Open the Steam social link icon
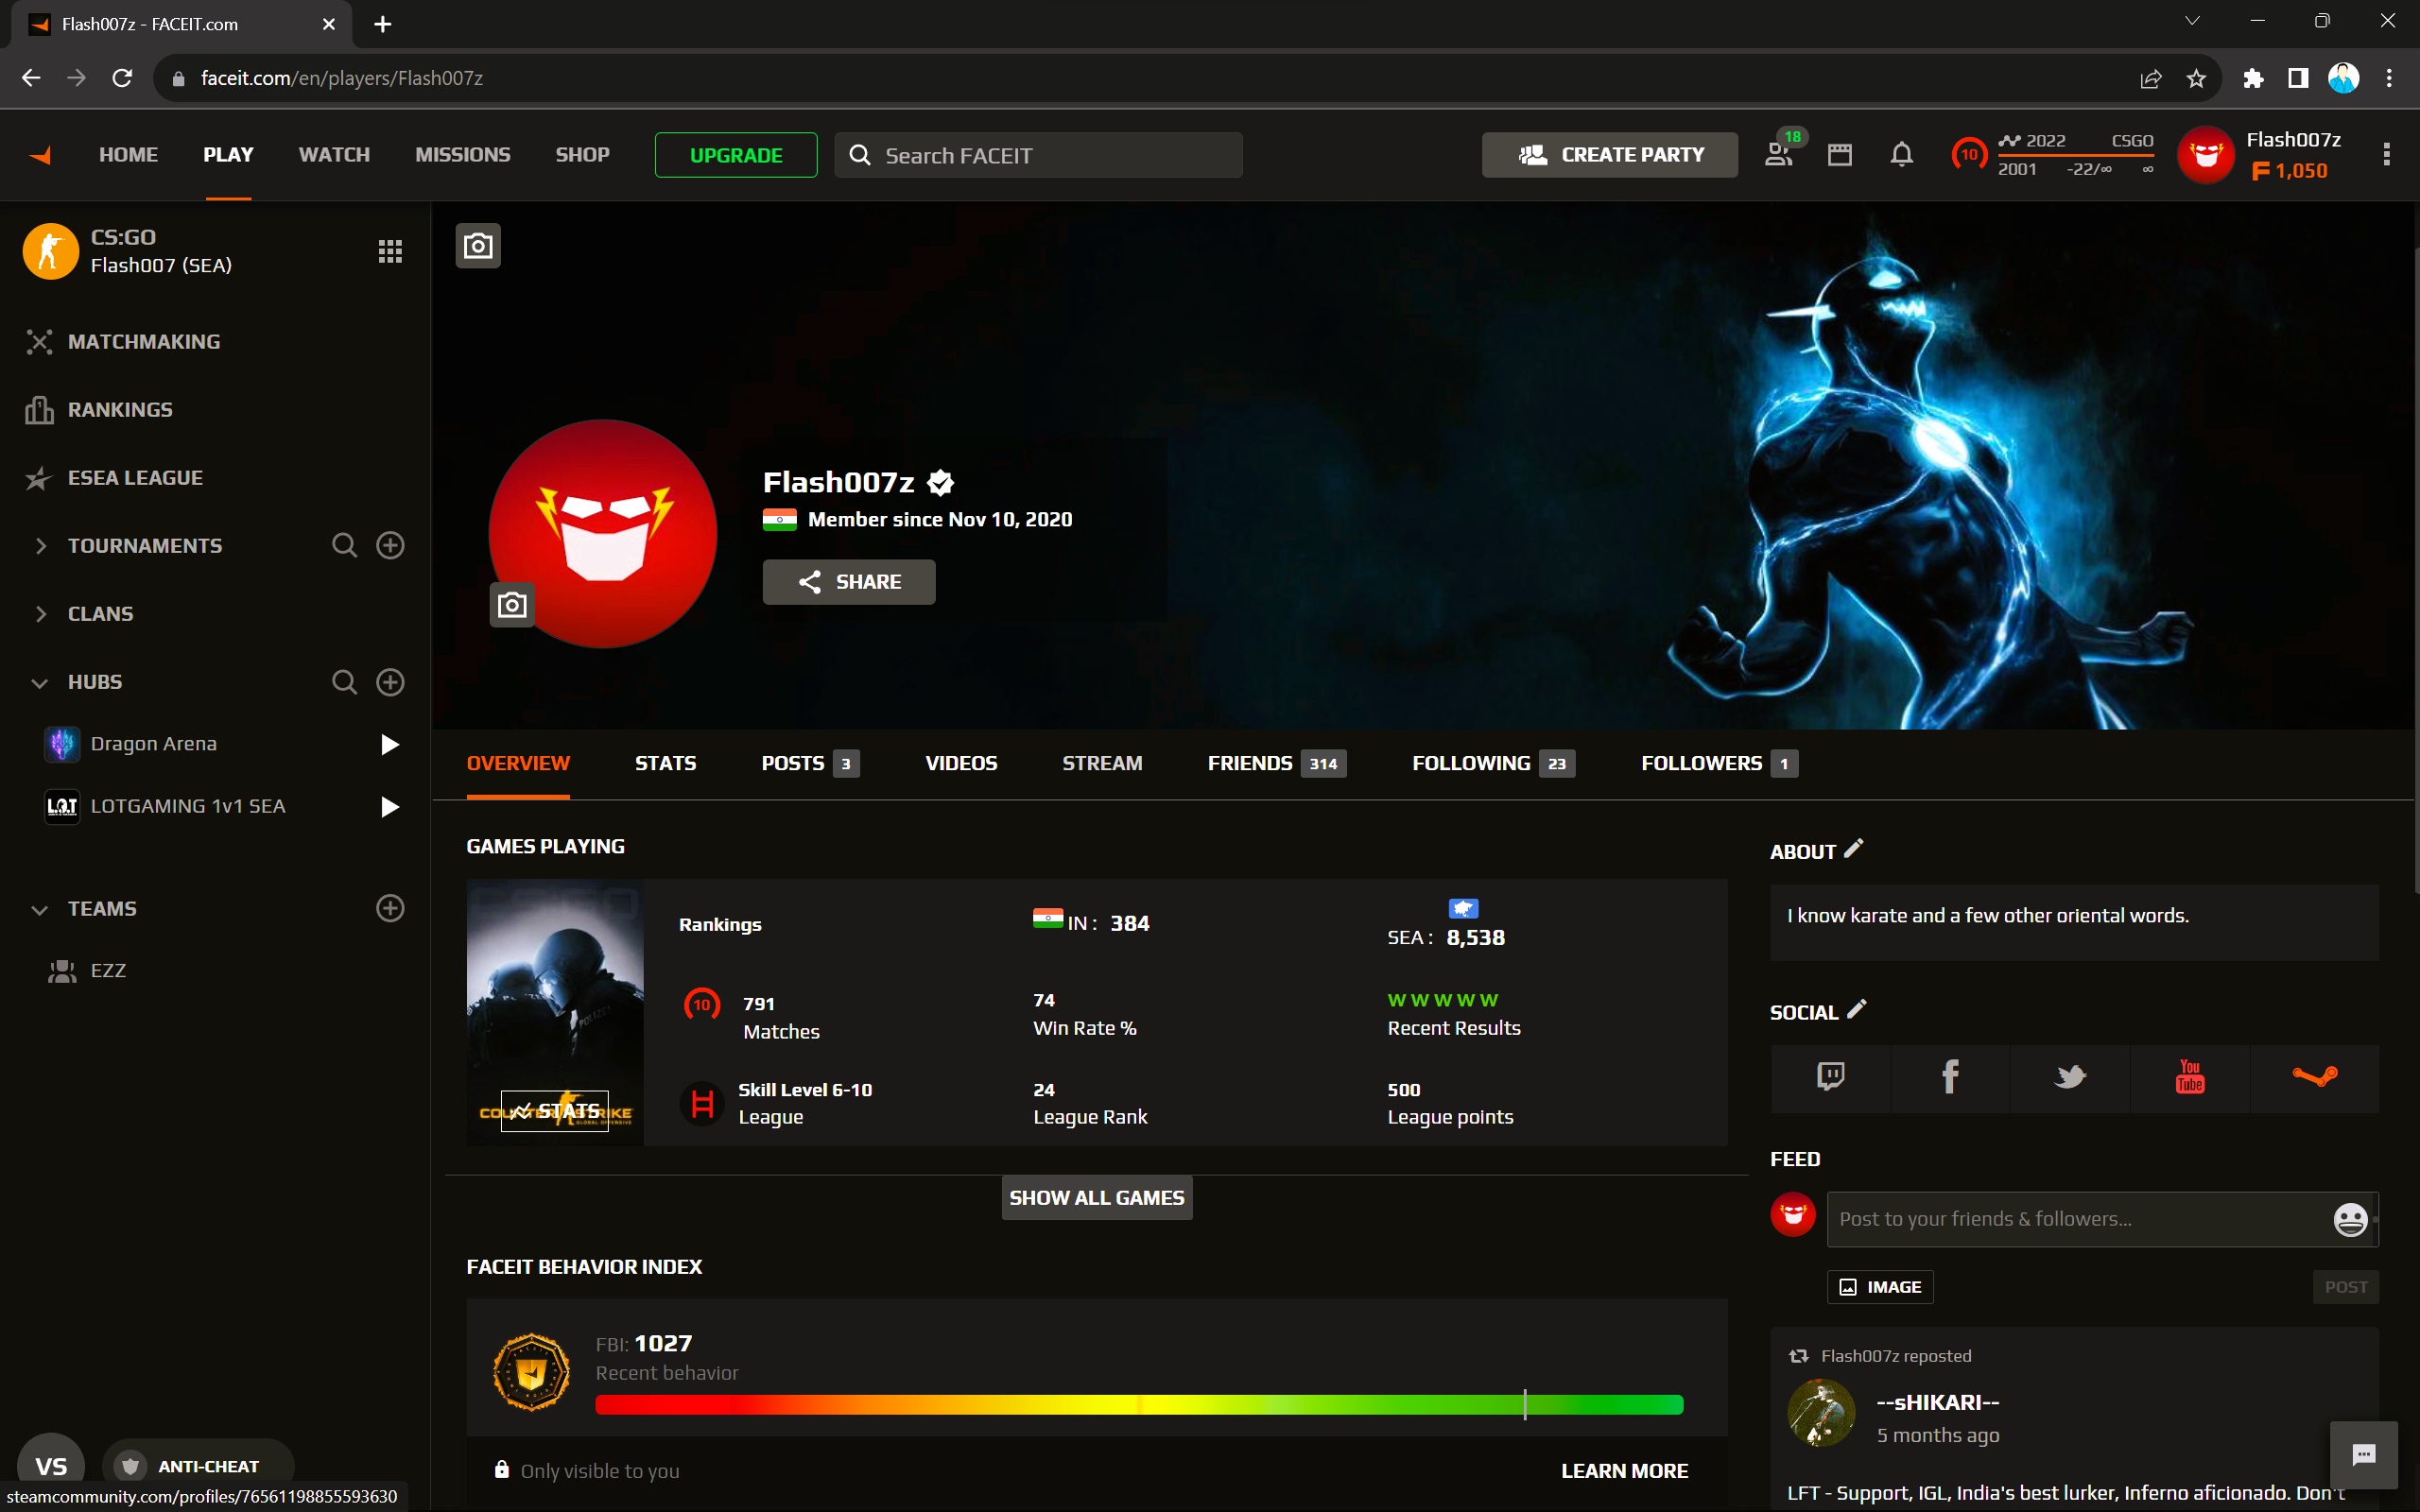The width and height of the screenshot is (2420, 1512). tap(2313, 1077)
